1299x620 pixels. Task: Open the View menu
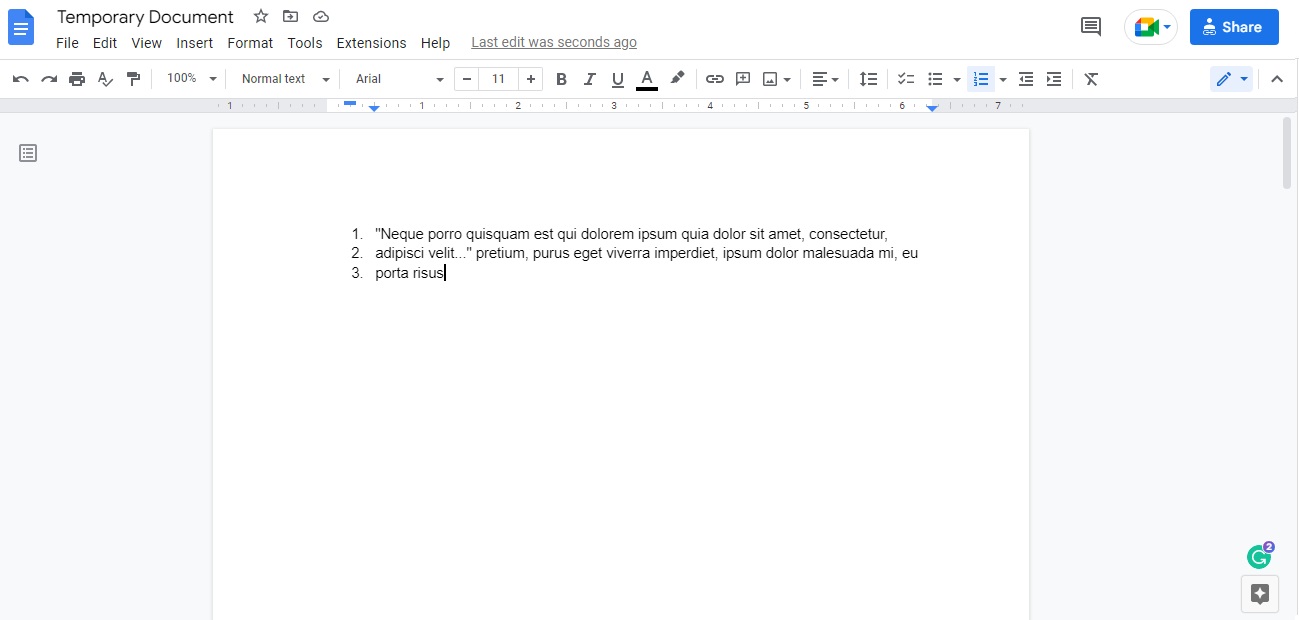point(146,43)
